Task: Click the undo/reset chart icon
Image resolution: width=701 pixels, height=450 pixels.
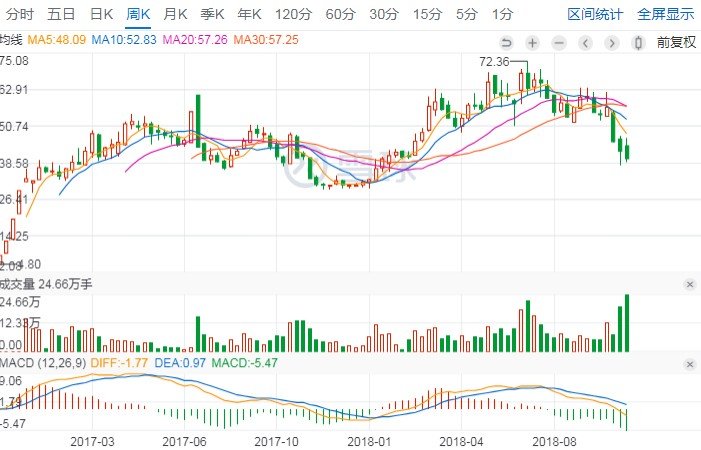Action: pyautogui.click(x=506, y=43)
